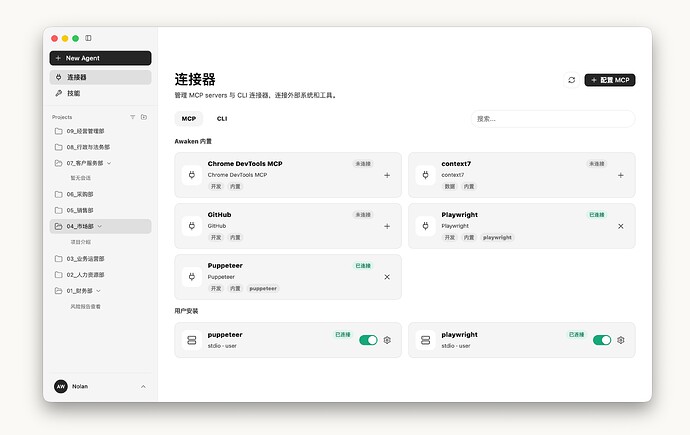This screenshot has height=435, width=690.
Task: Click the puppeteer tag on Puppeteer card
Action: click(263, 289)
